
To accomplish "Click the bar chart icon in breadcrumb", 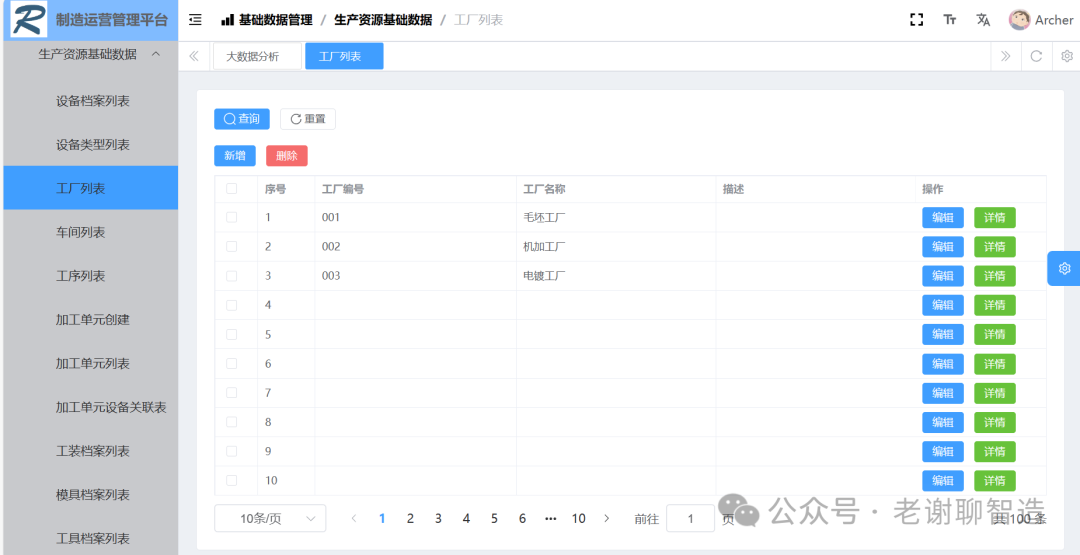I will (227, 20).
